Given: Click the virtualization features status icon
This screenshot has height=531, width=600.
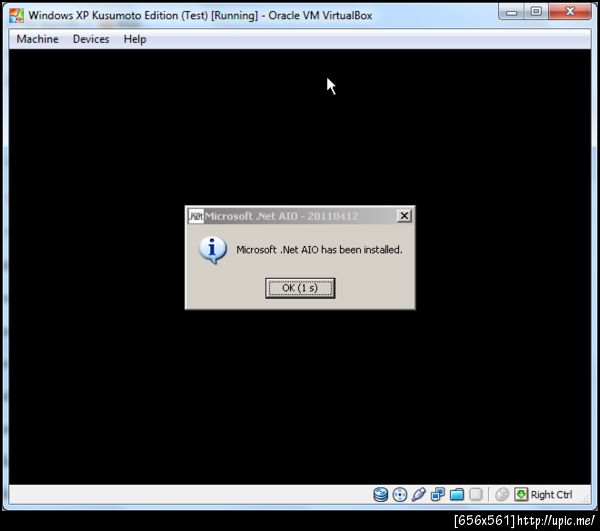Looking at the screenshot, I should coord(476,494).
